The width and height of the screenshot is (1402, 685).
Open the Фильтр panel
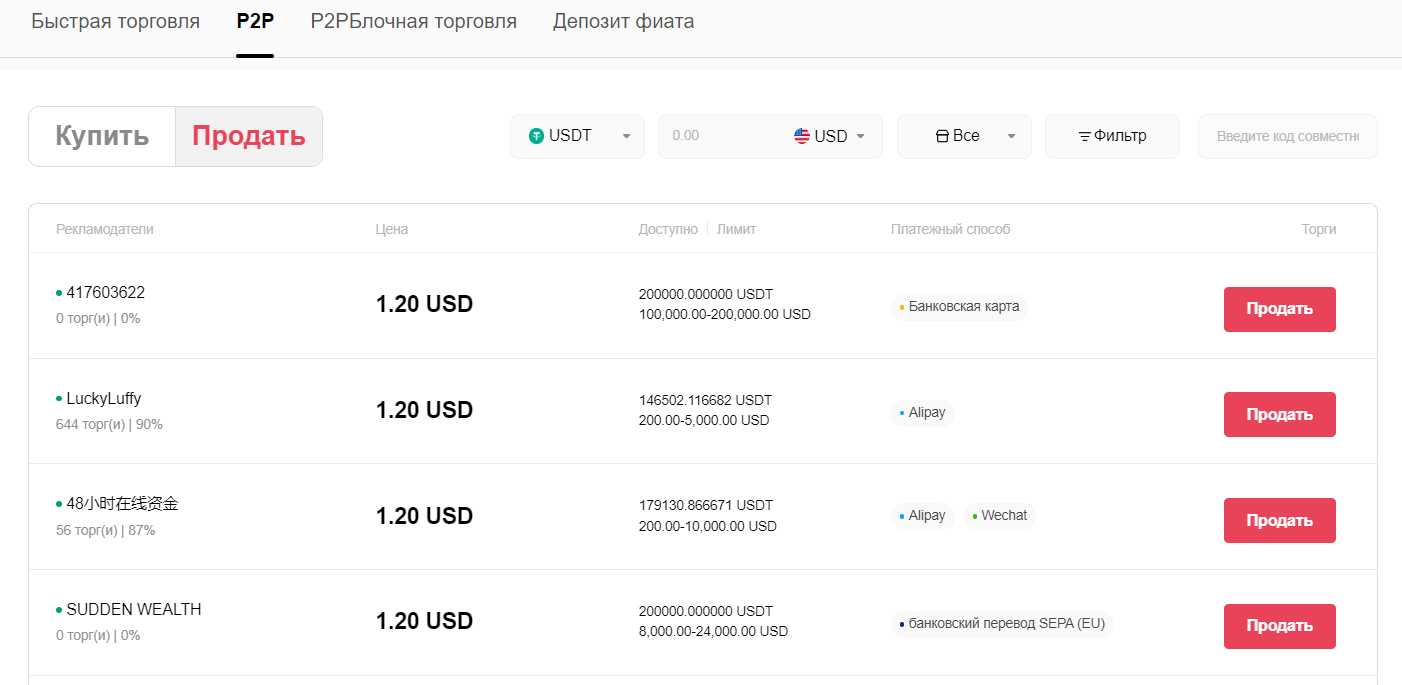click(1112, 135)
